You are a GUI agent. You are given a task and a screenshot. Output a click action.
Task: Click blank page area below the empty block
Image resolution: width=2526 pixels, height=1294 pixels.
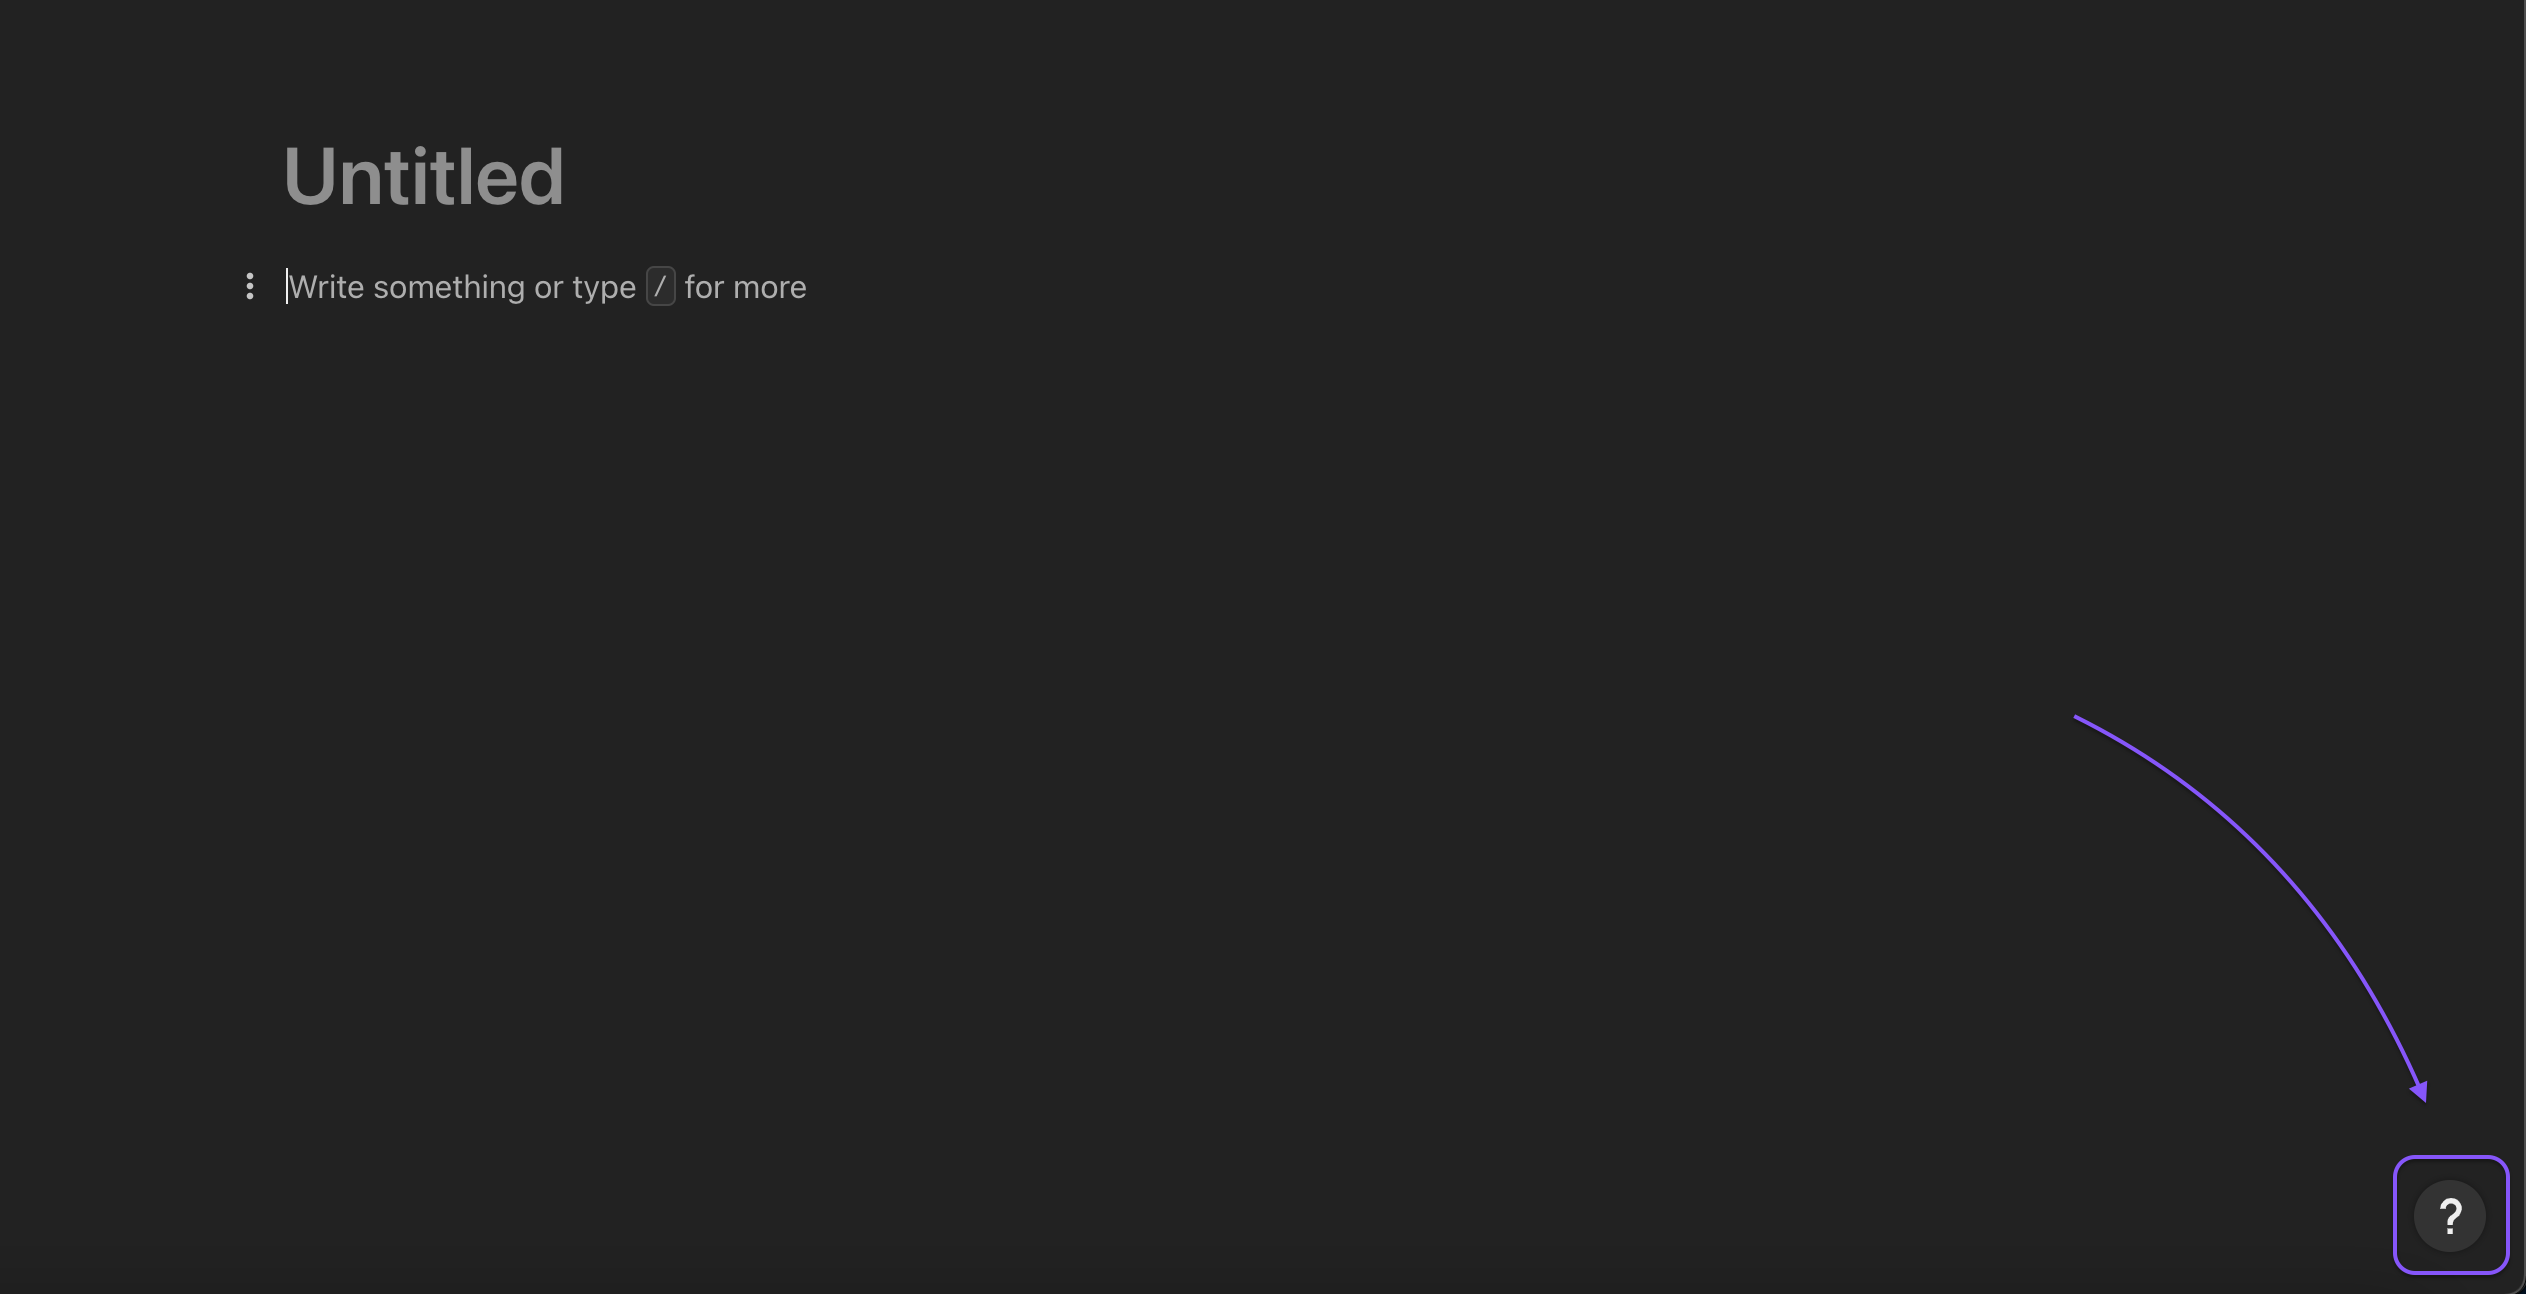tap(1000, 700)
